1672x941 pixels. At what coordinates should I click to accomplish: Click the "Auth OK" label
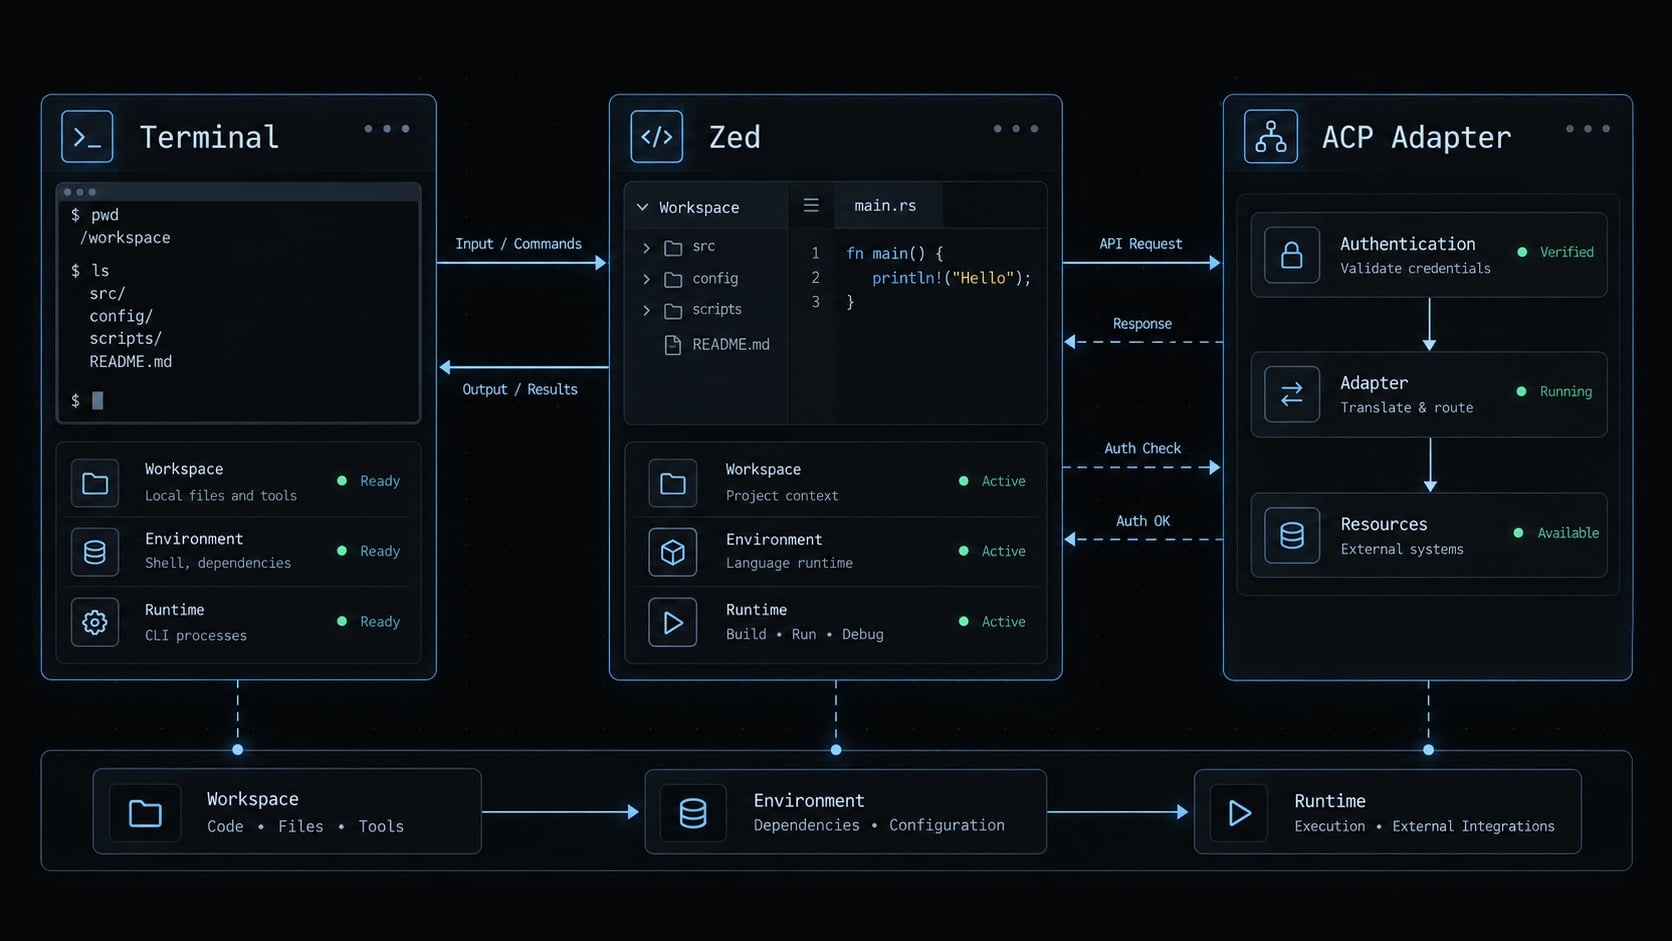(1143, 521)
